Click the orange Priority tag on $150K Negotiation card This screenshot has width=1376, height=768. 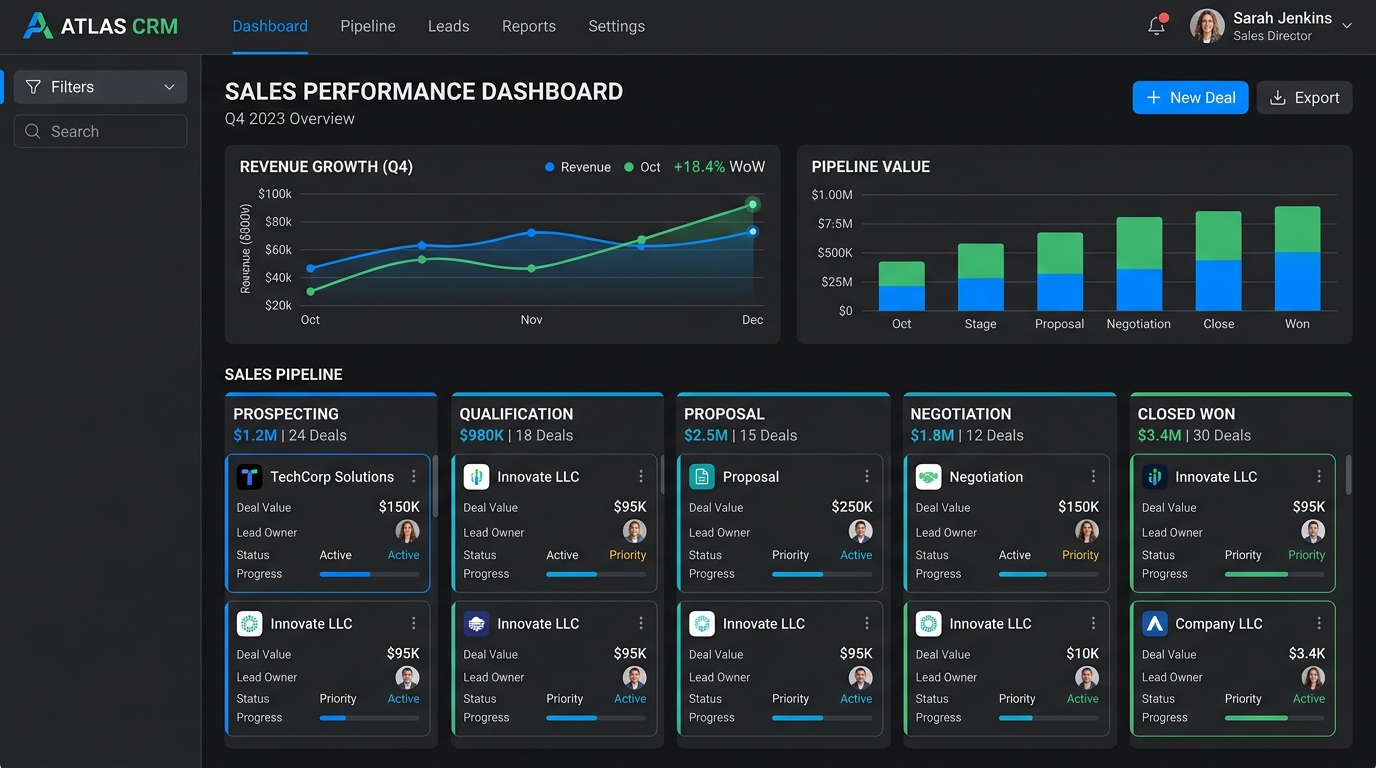click(x=1080, y=555)
